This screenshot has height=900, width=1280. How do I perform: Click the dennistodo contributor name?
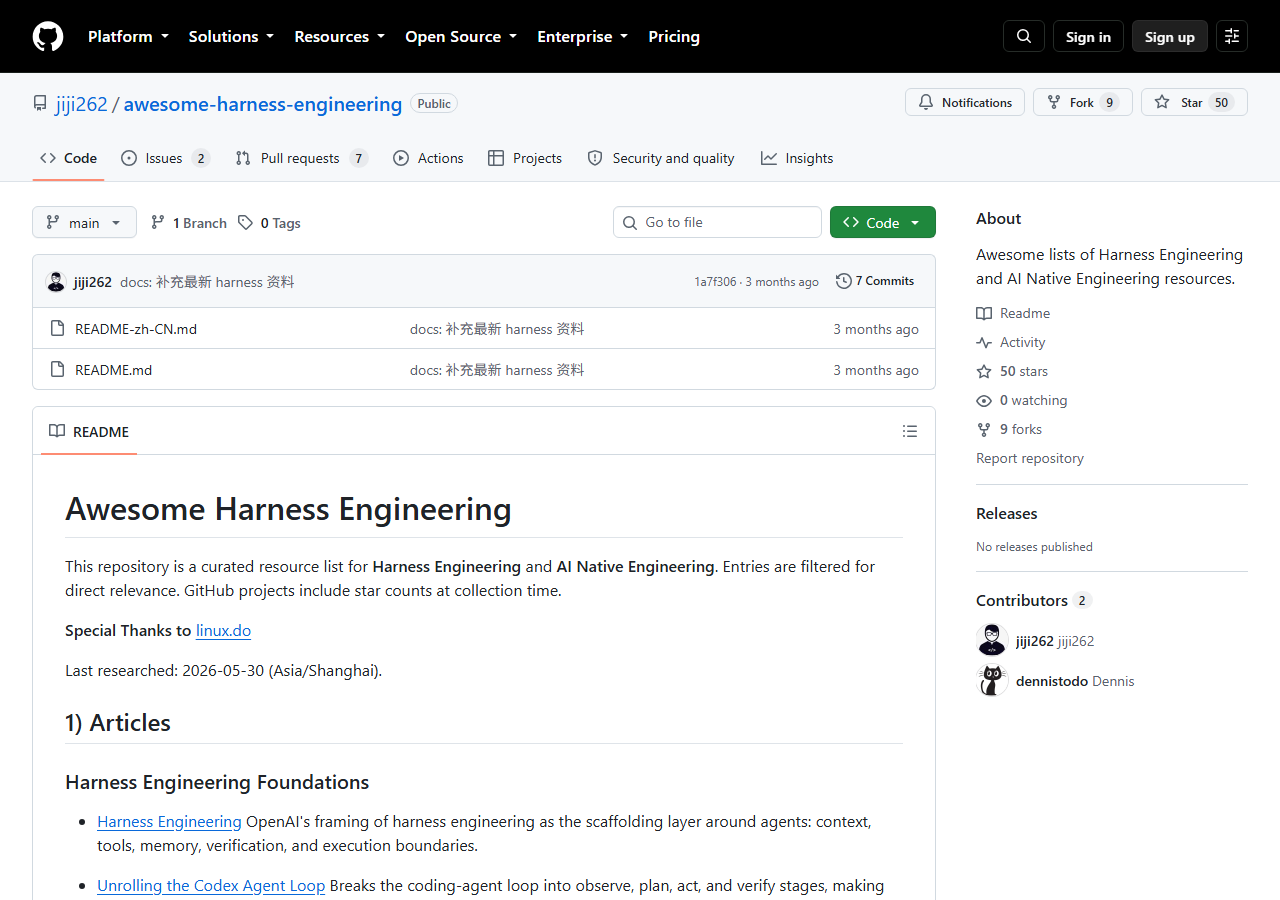tap(1052, 681)
